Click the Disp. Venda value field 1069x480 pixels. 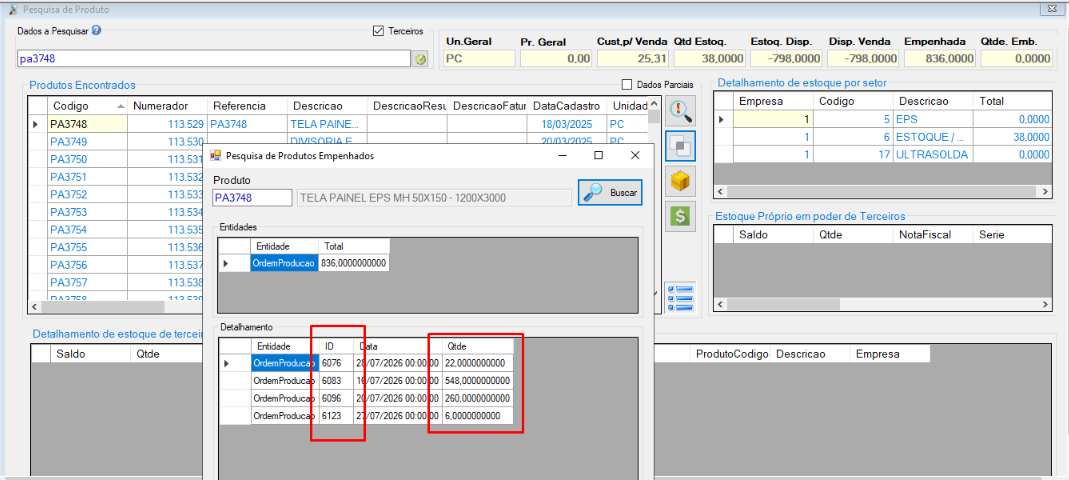[x=862, y=59]
